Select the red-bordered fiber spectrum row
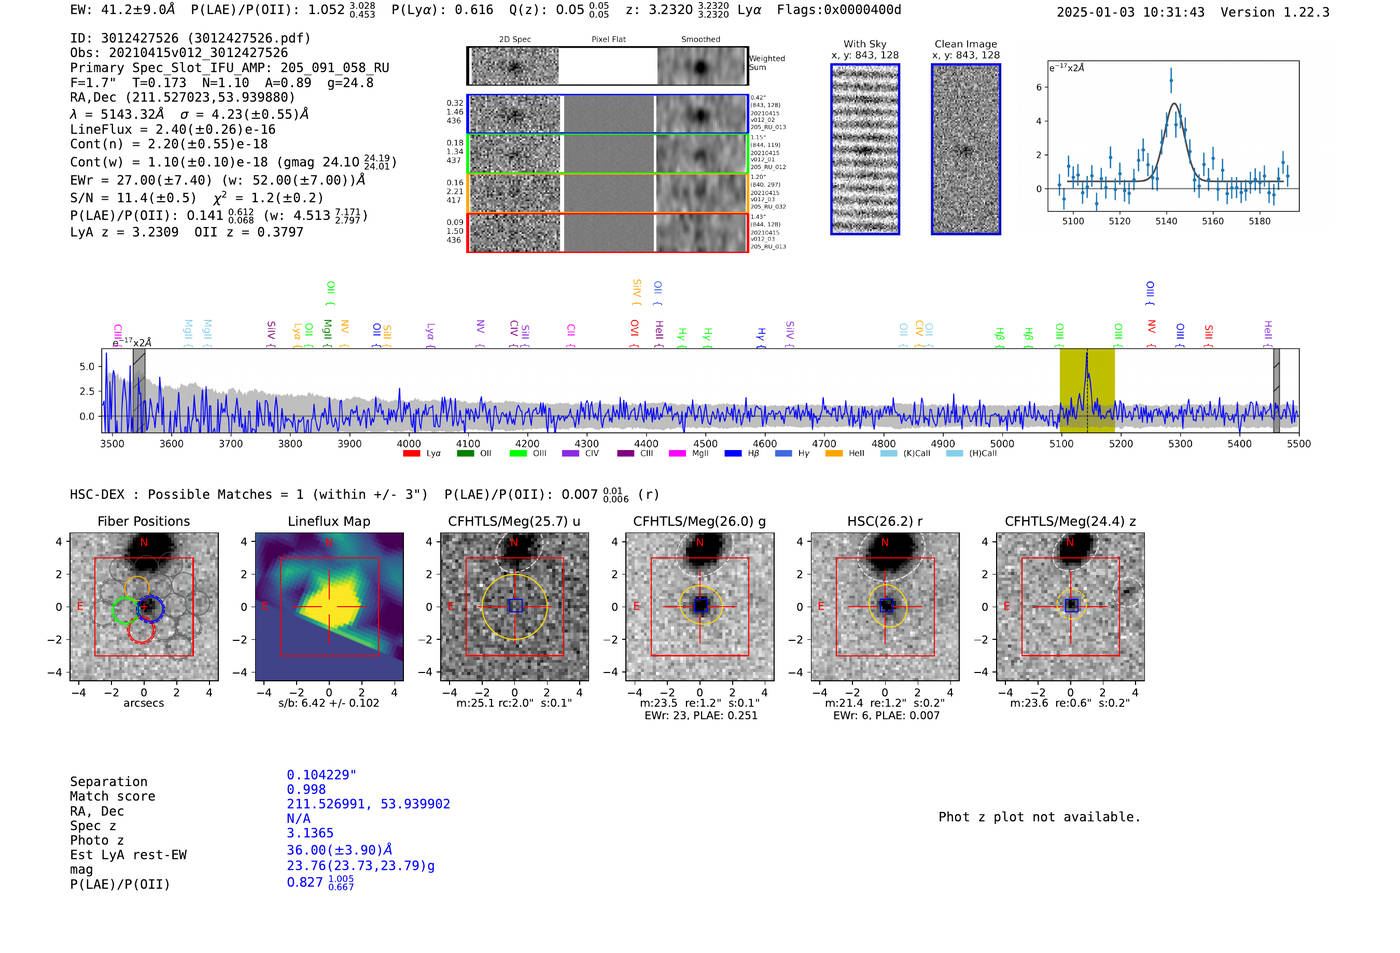 pos(608,232)
